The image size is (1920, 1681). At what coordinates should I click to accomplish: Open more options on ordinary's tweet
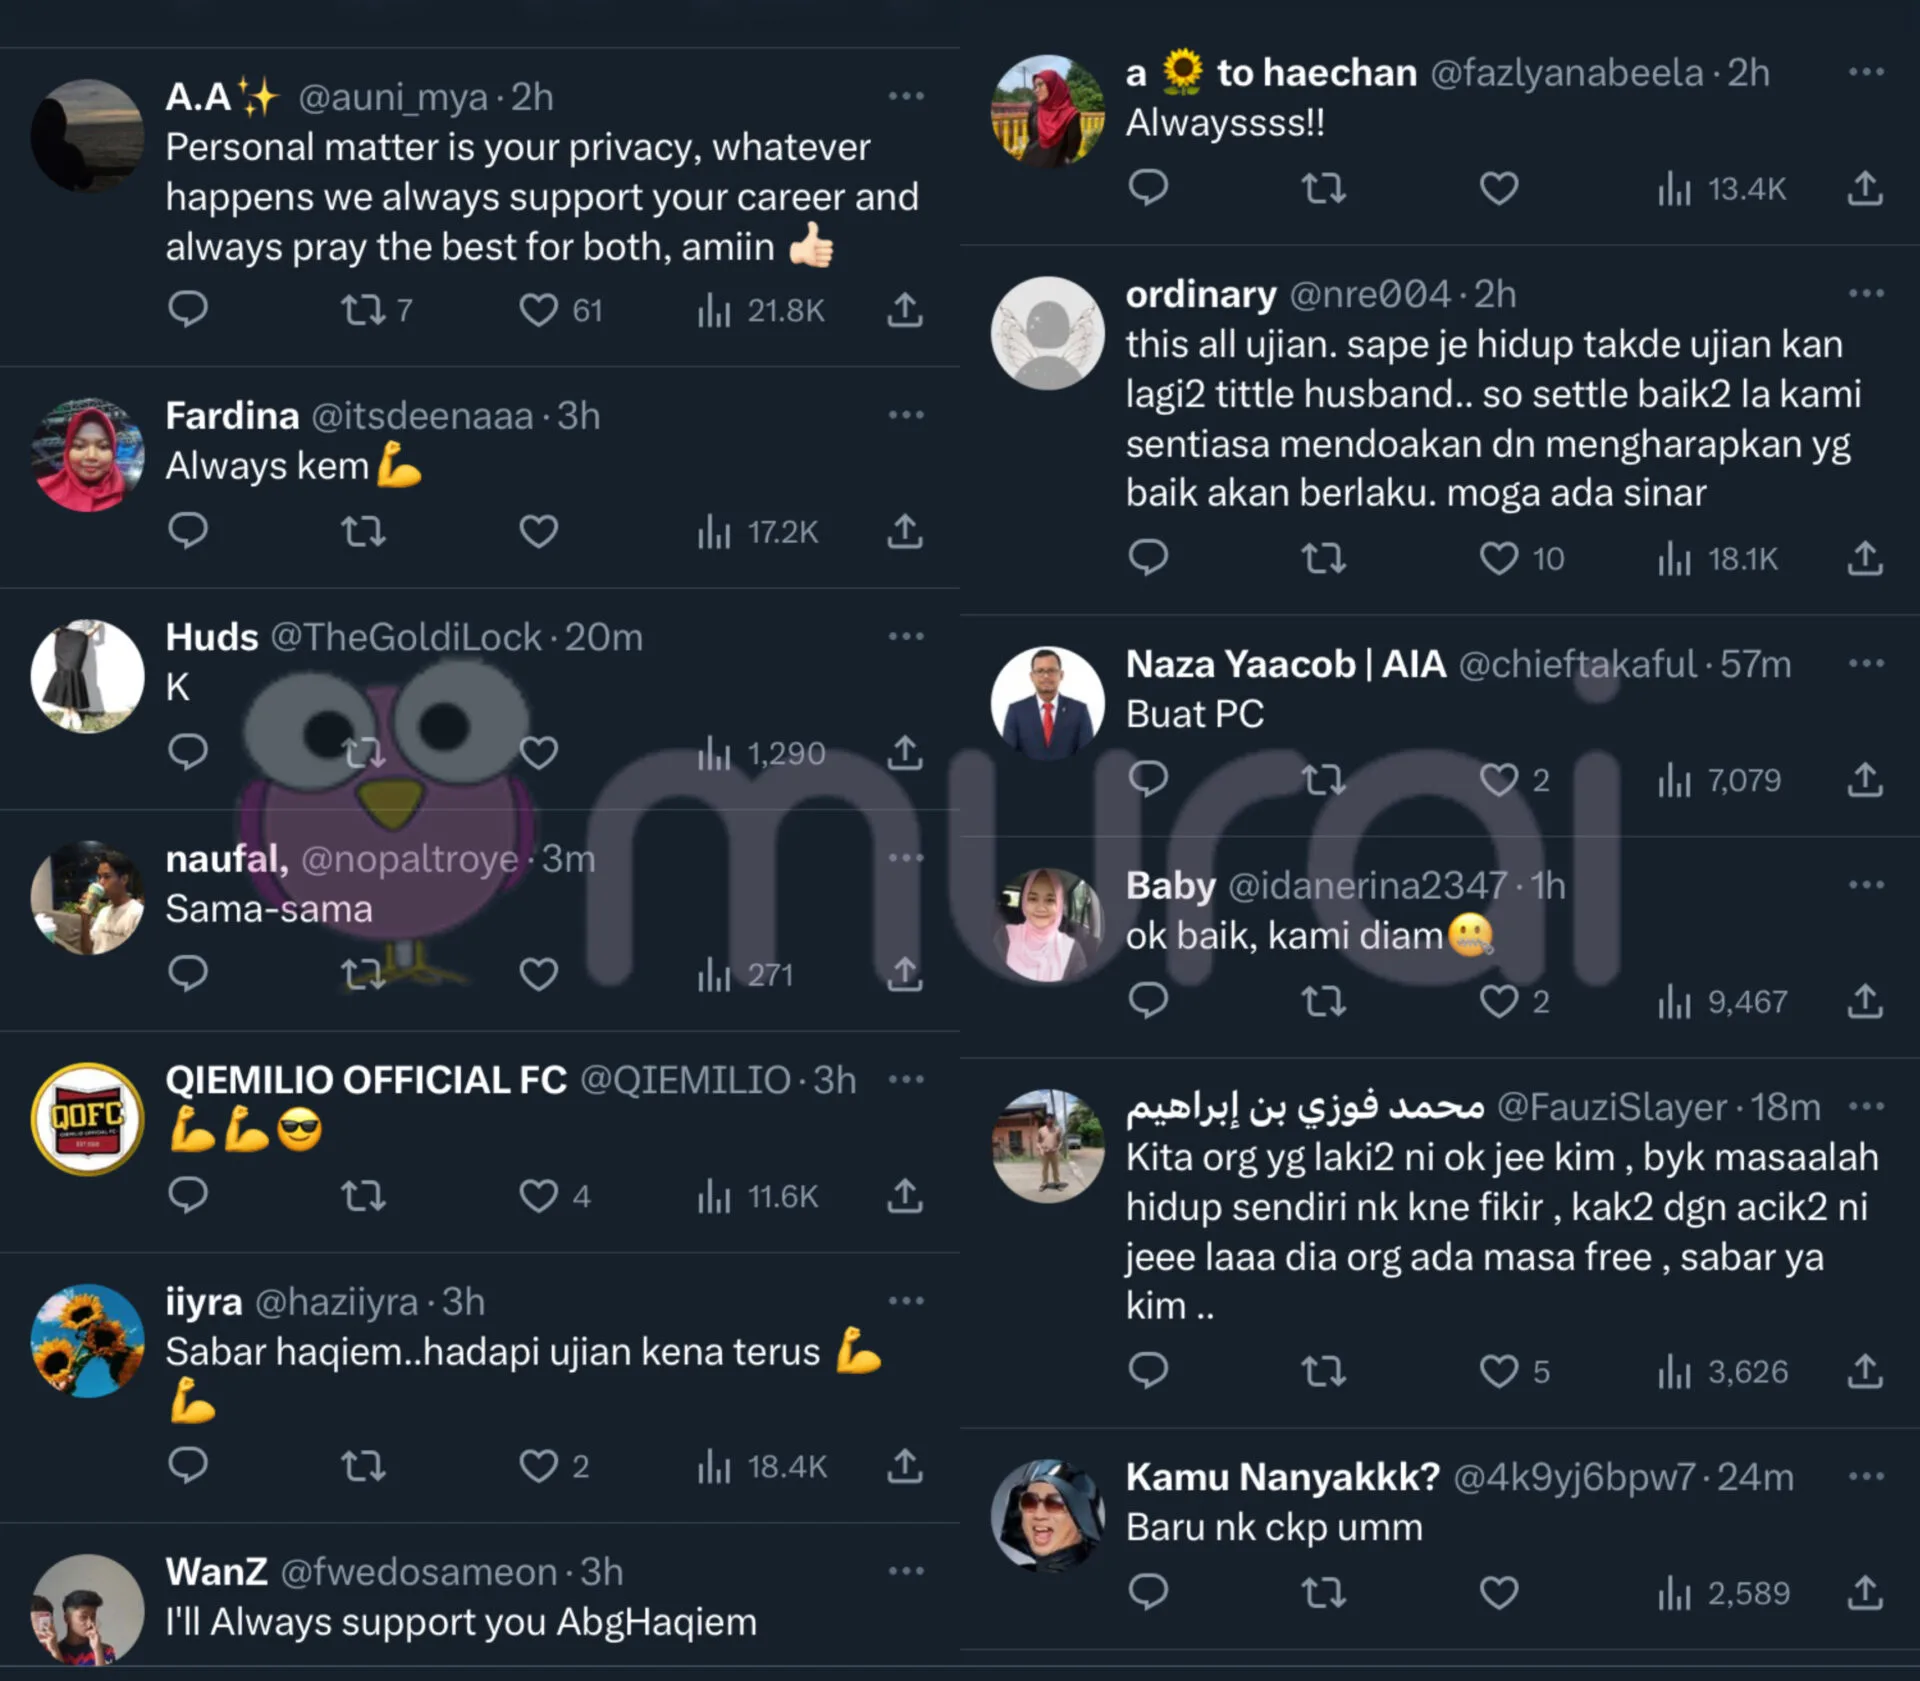pyautogui.click(x=1866, y=293)
